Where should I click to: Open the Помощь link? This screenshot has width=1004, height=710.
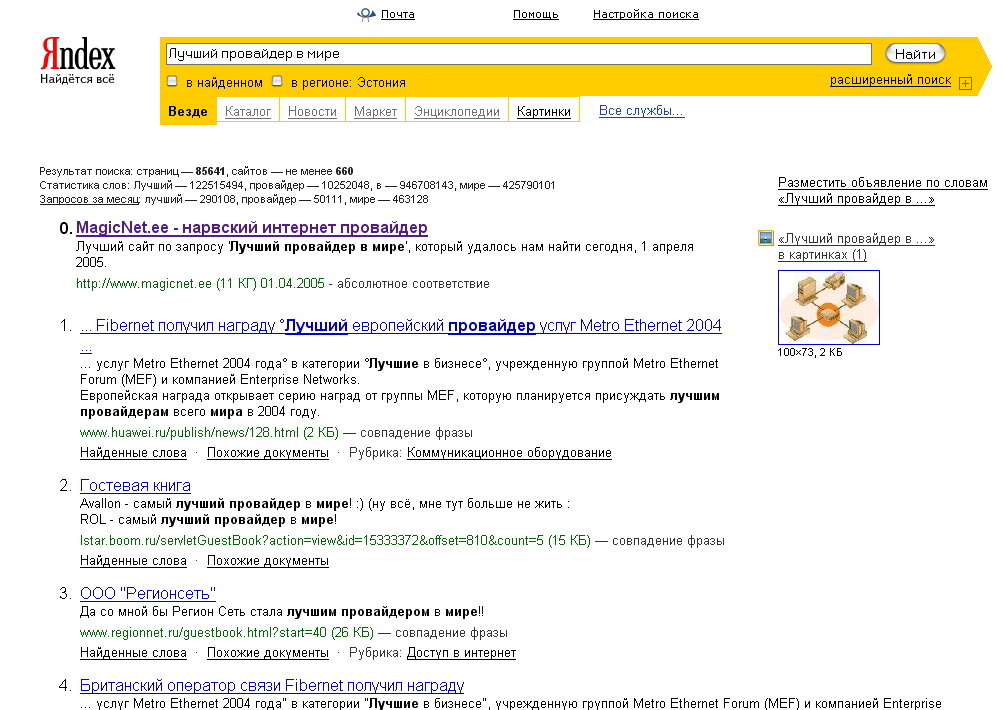pyautogui.click(x=535, y=14)
